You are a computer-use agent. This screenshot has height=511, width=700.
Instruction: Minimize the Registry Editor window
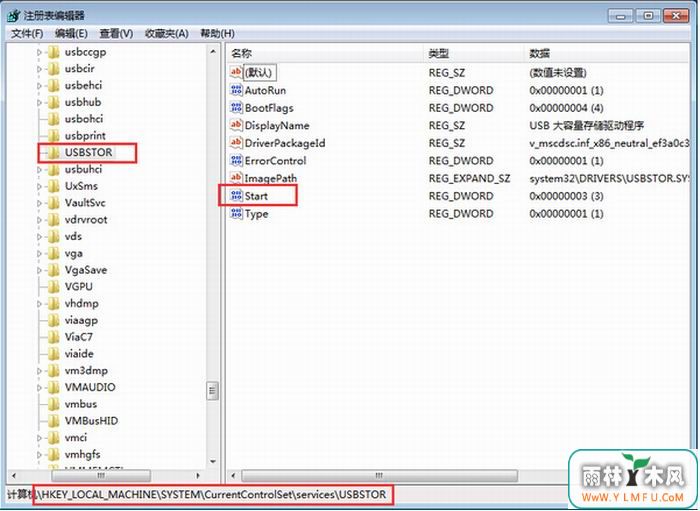point(621,16)
